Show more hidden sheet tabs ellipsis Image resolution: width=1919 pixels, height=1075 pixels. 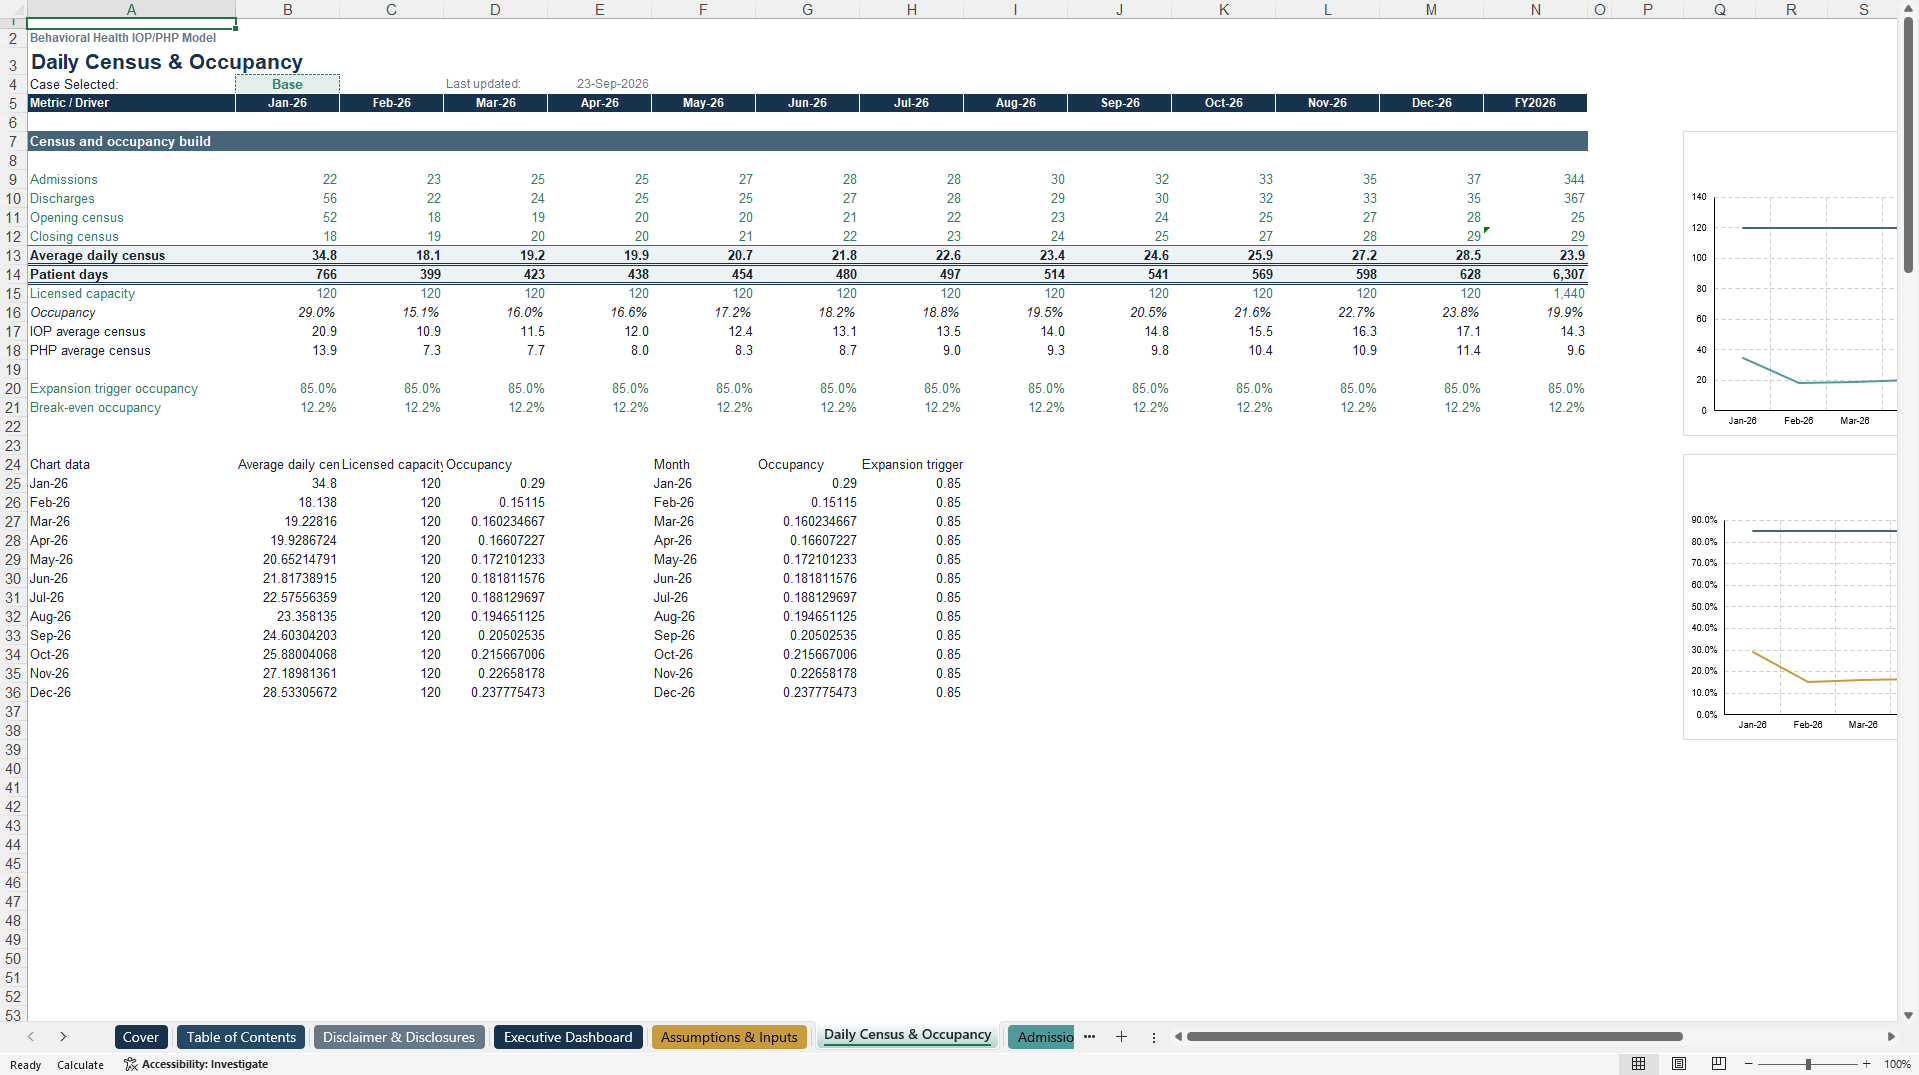(x=1089, y=1037)
